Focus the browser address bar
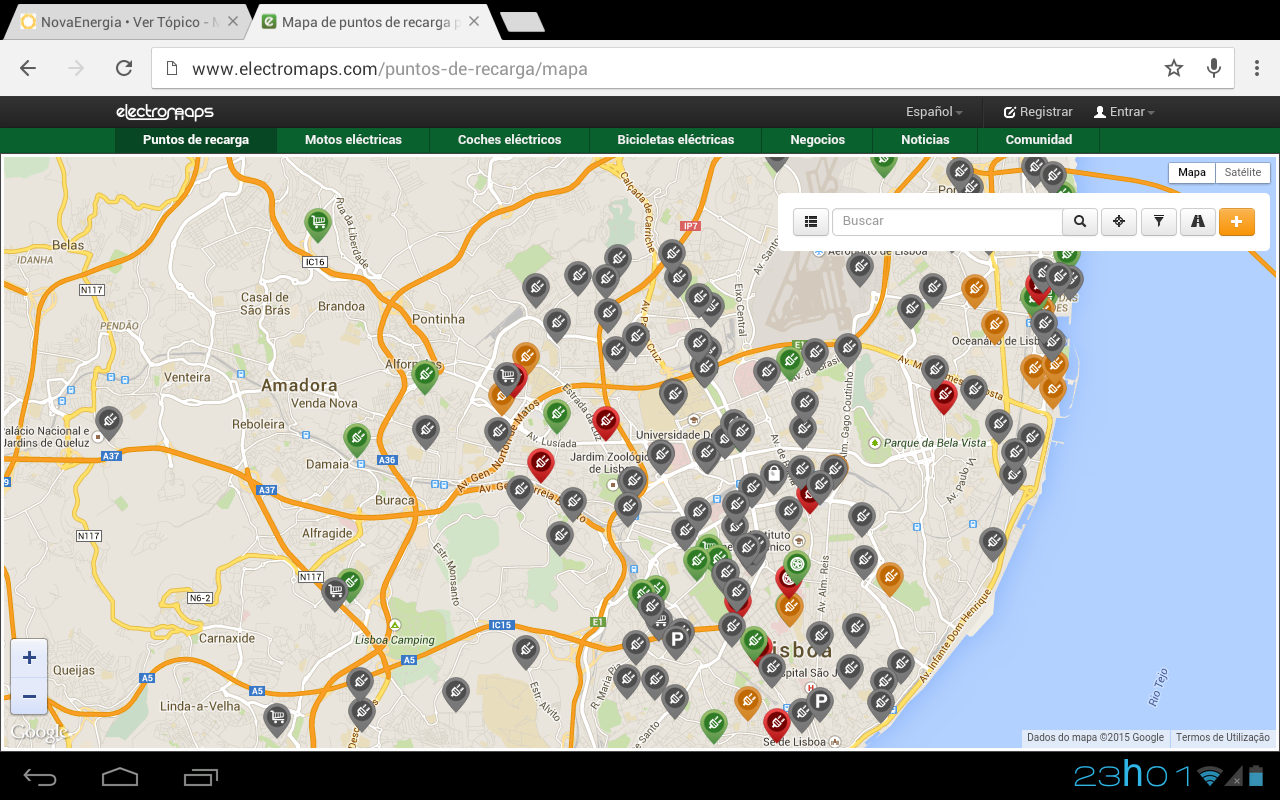Viewport: 1280px width, 800px height. [660, 69]
